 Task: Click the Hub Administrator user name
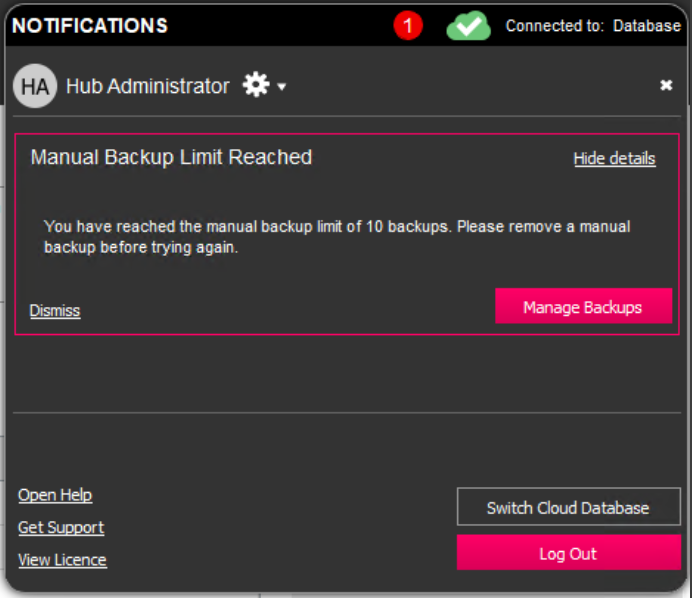pyautogui.click(x=147, y=87)
